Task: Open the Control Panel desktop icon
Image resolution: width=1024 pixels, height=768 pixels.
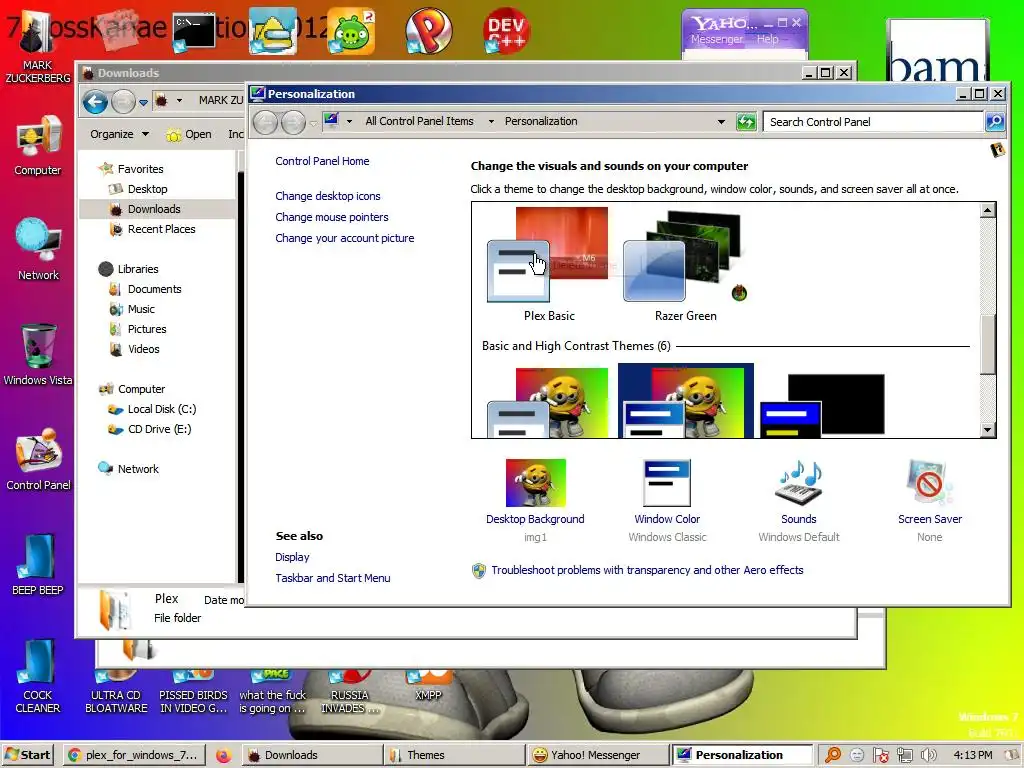Action: click(x=38, y=459)
